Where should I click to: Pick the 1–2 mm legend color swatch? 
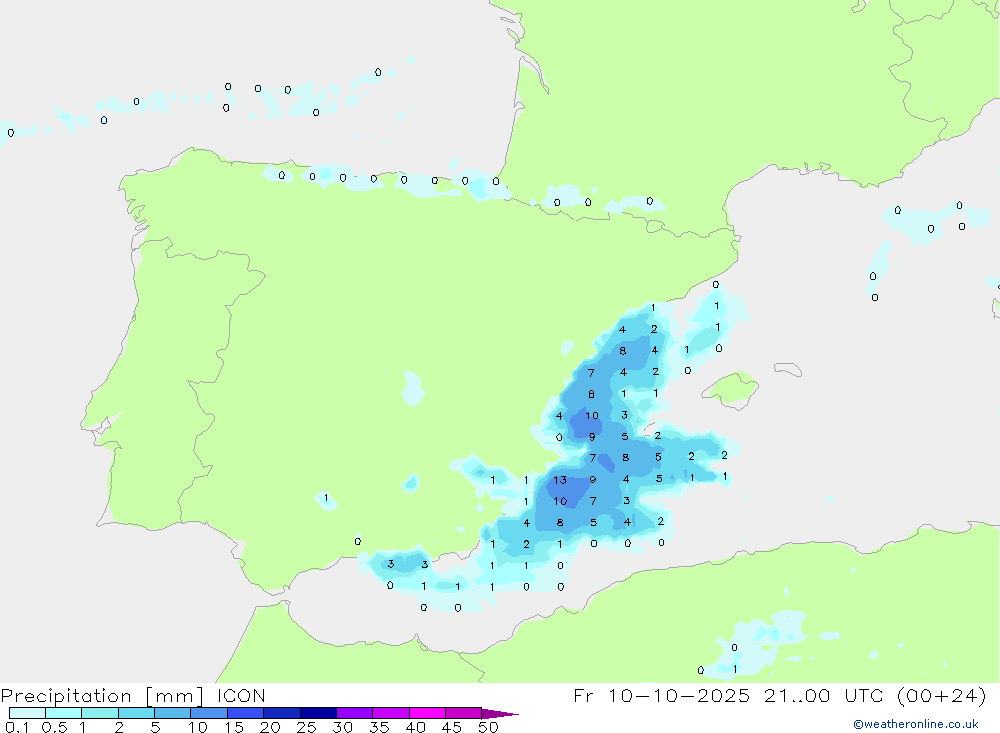point(100,713)
